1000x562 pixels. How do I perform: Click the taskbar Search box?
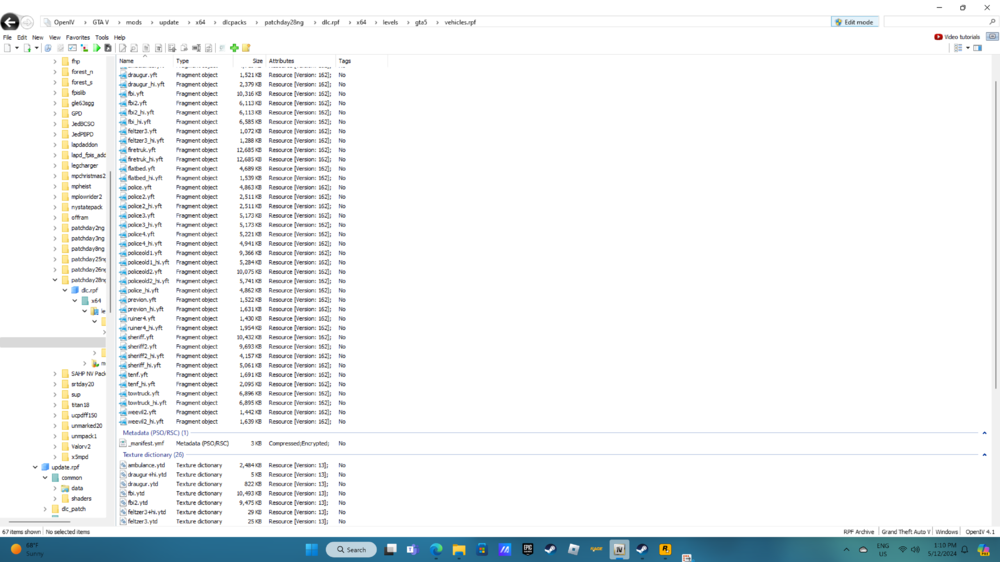point(351,549)
